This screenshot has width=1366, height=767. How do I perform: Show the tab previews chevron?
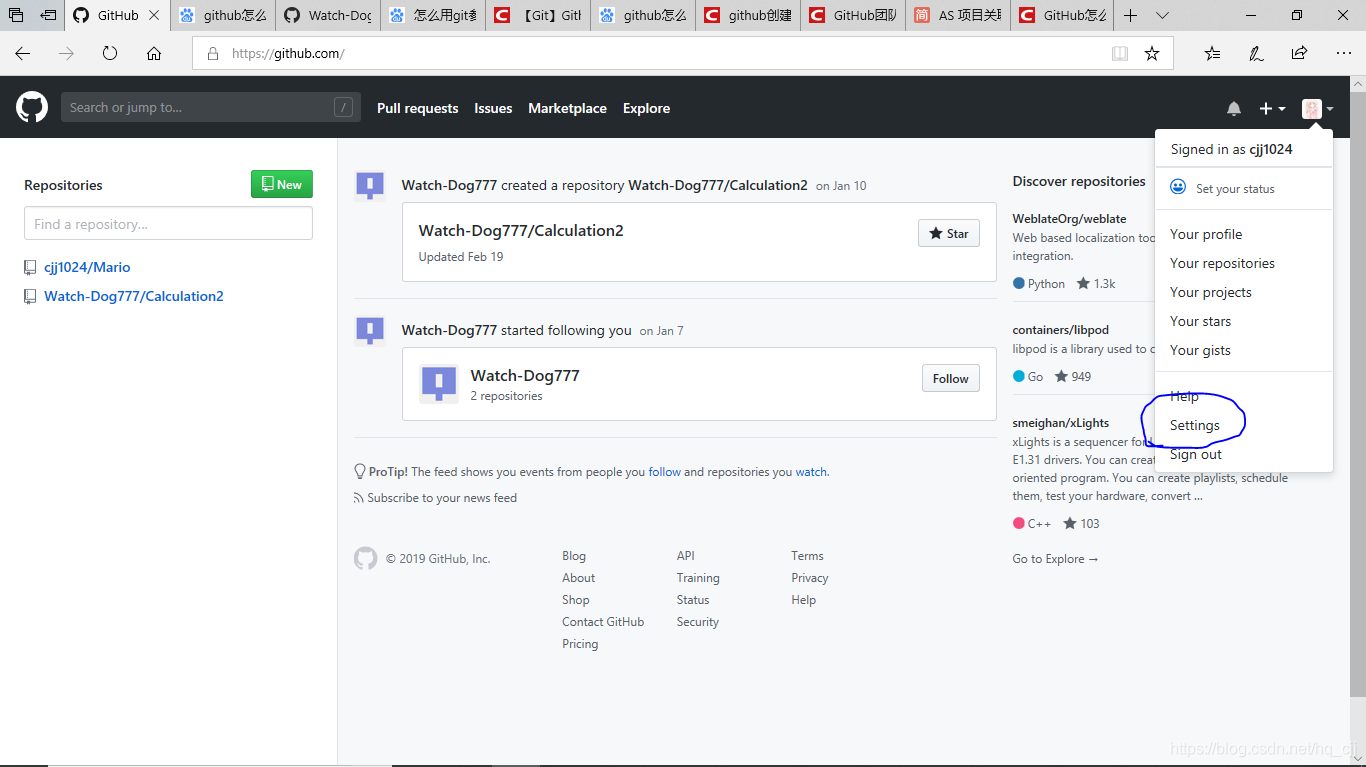1162,15
